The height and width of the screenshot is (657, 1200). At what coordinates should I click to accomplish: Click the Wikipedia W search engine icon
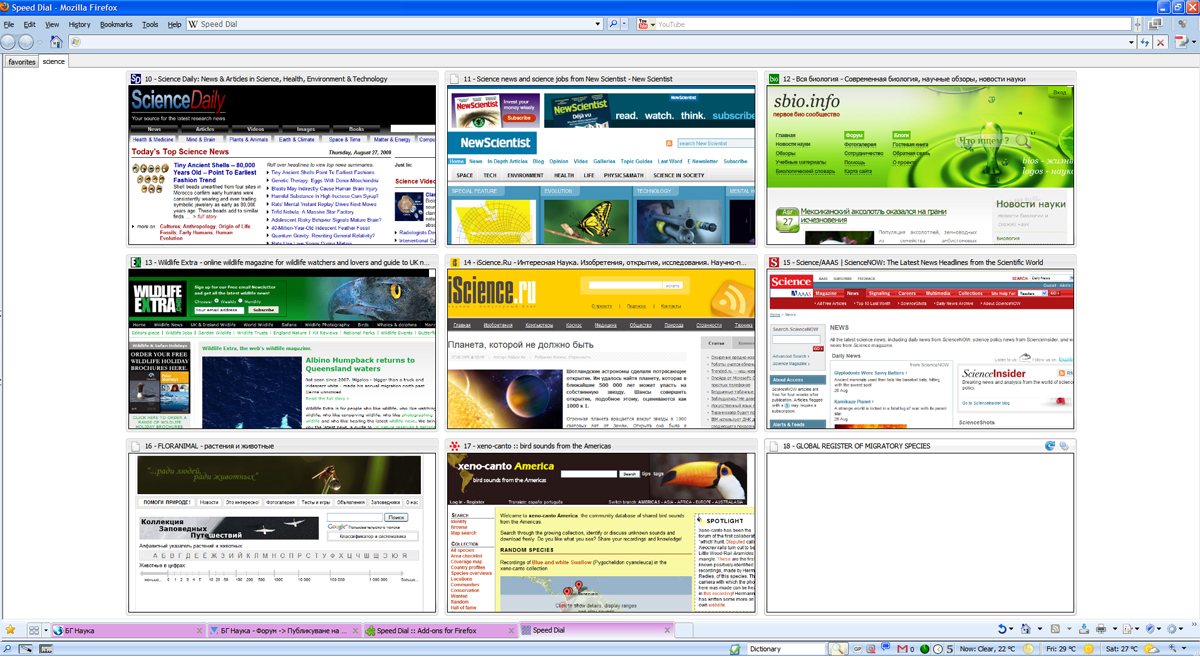(193, 24)
